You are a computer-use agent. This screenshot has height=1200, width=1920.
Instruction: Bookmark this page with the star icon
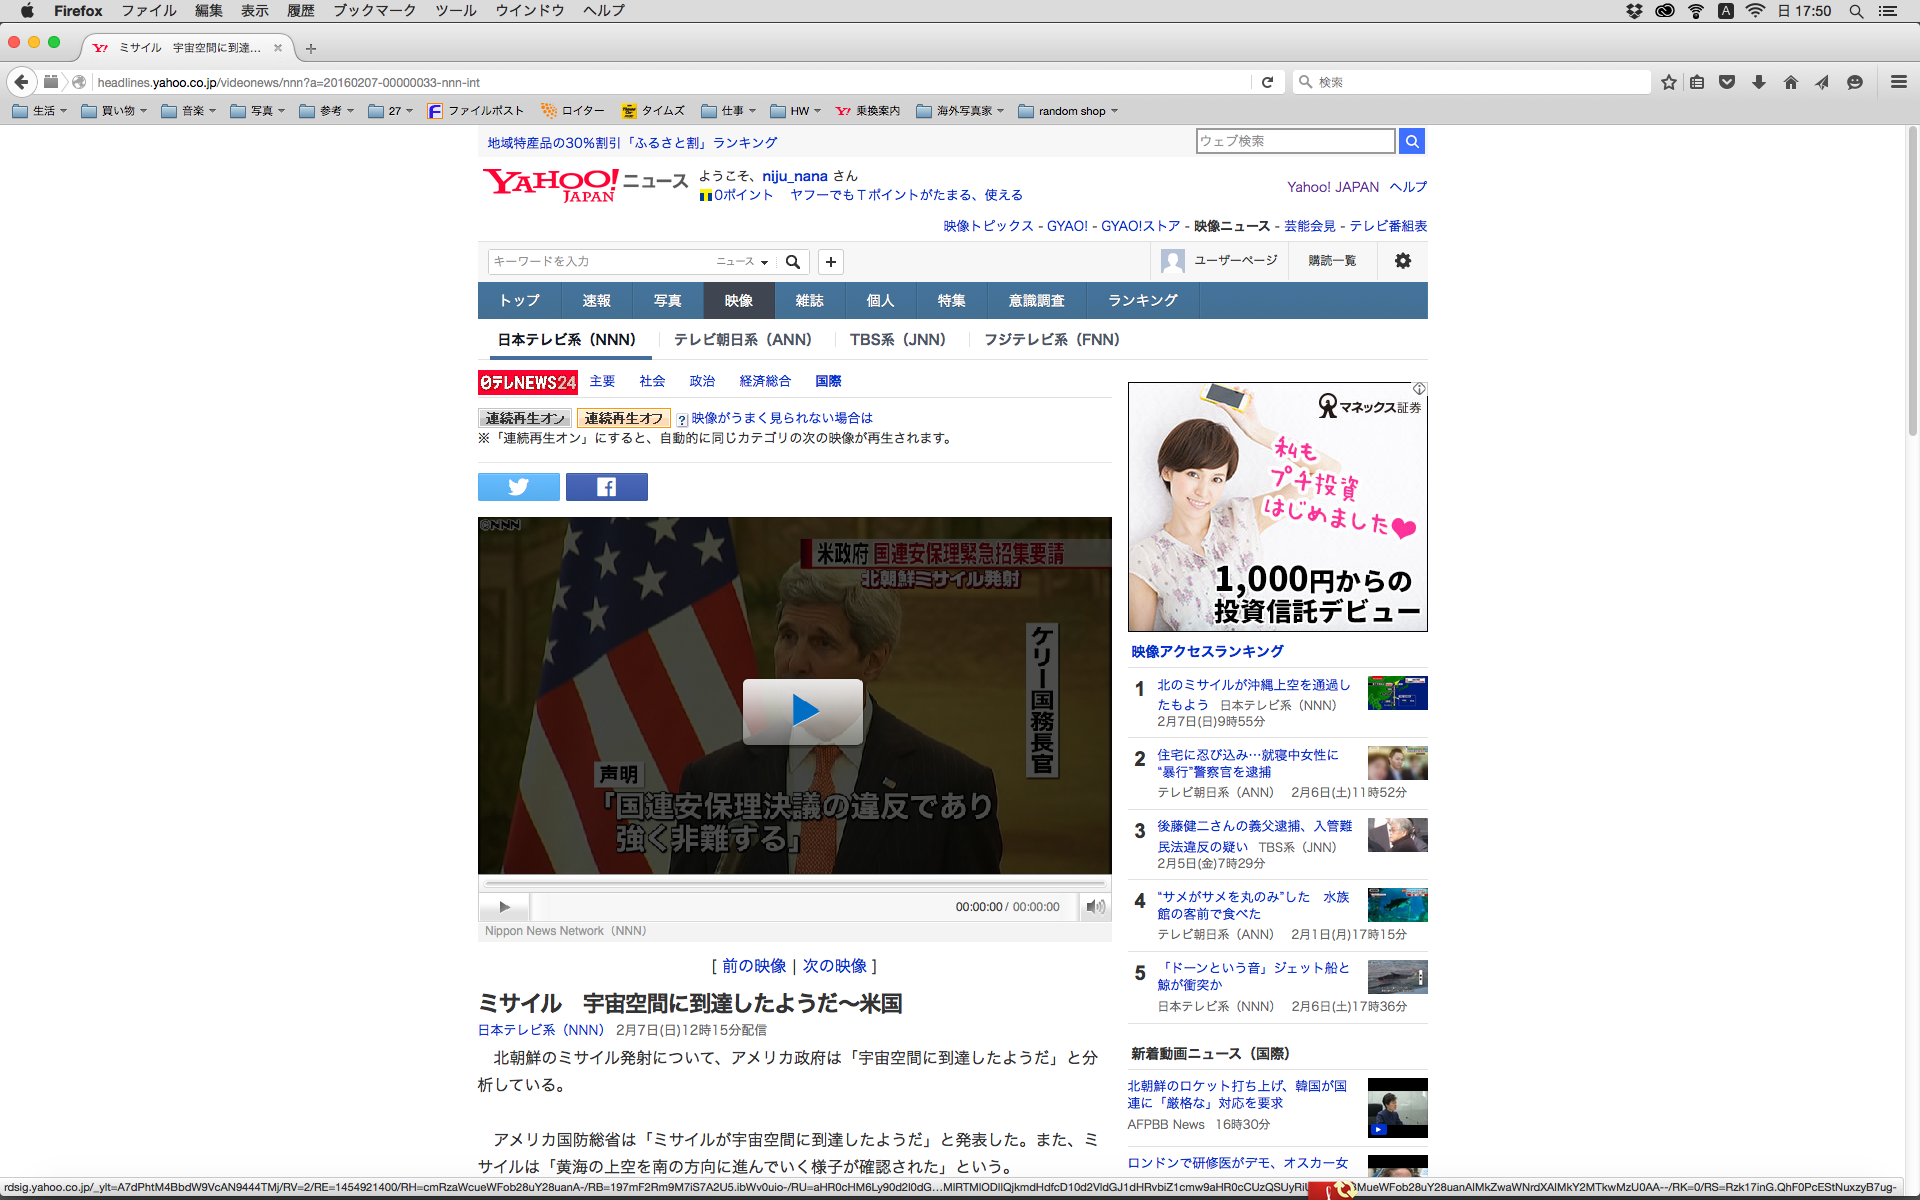point(1668,82)
